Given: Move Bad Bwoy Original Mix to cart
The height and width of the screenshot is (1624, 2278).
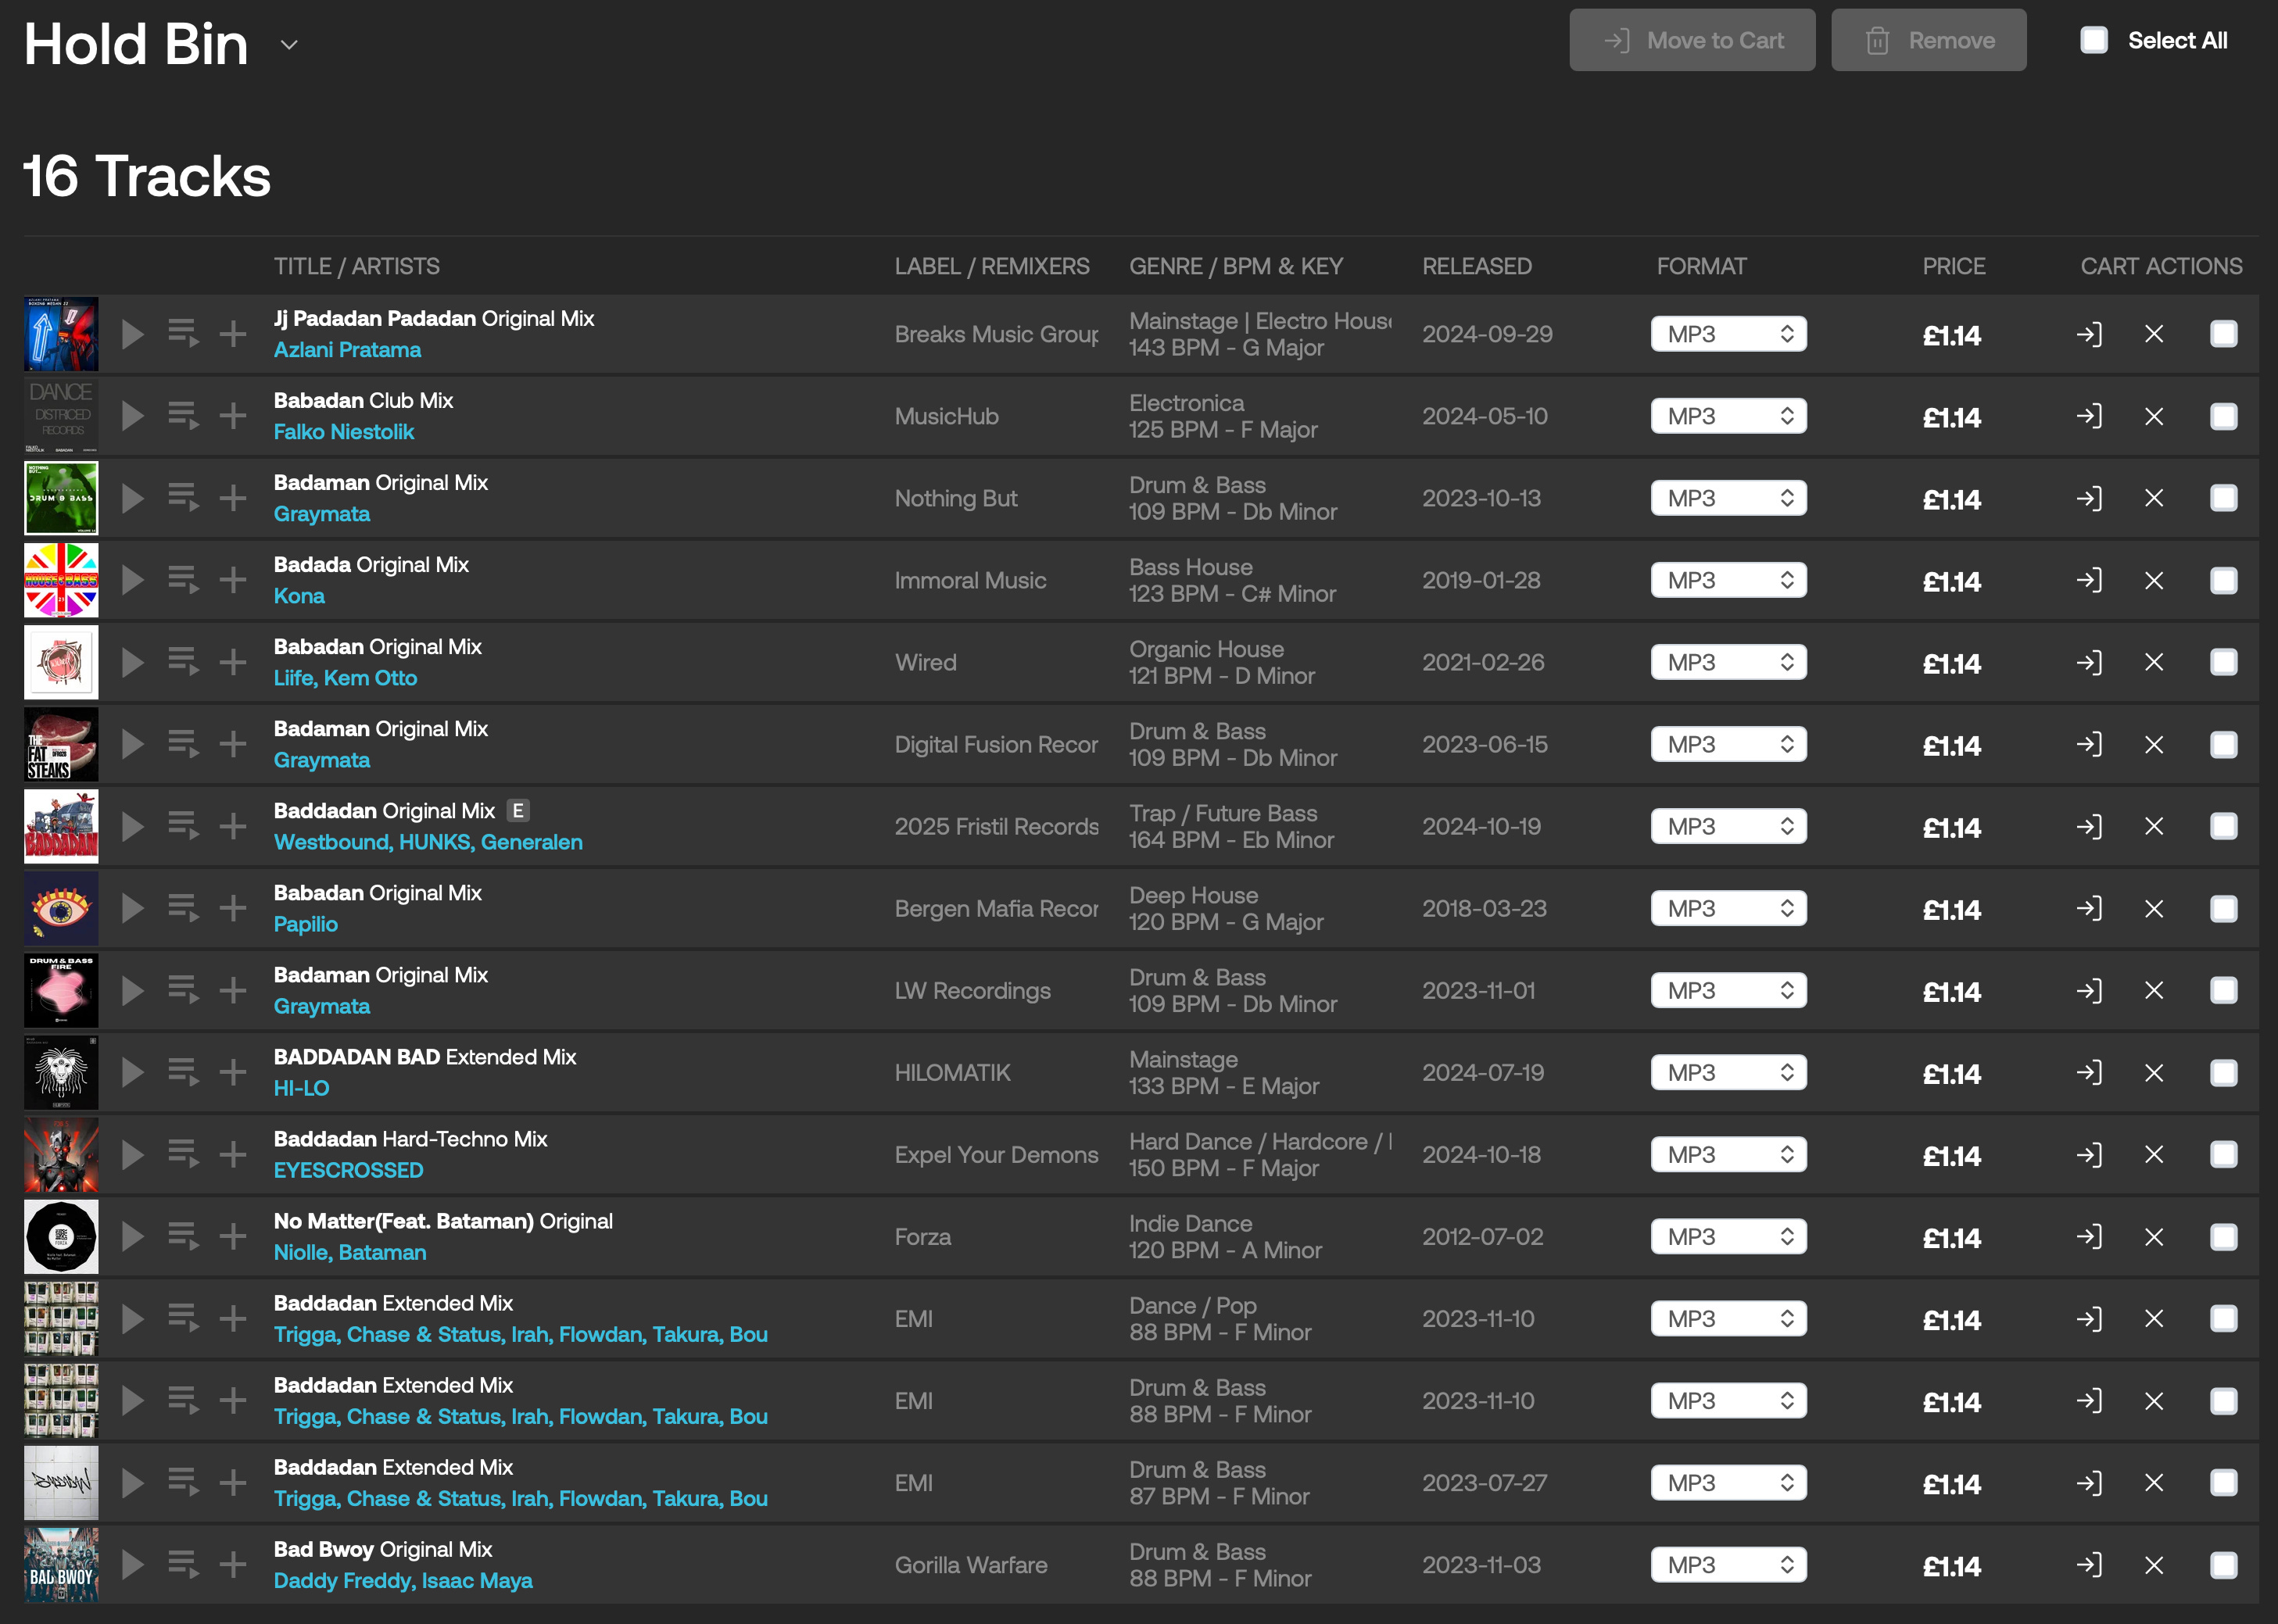Looking at the screenshot, I should (2088, 1565).
